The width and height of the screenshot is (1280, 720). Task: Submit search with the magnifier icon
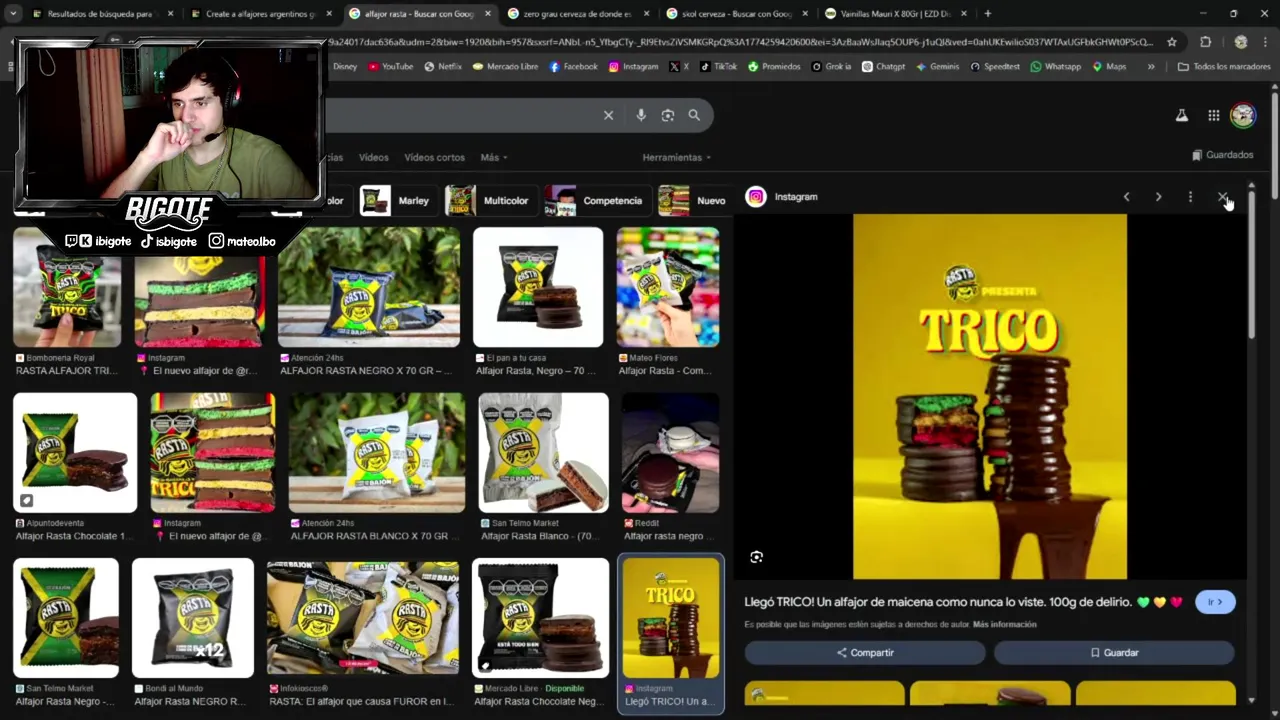point(694,115)
